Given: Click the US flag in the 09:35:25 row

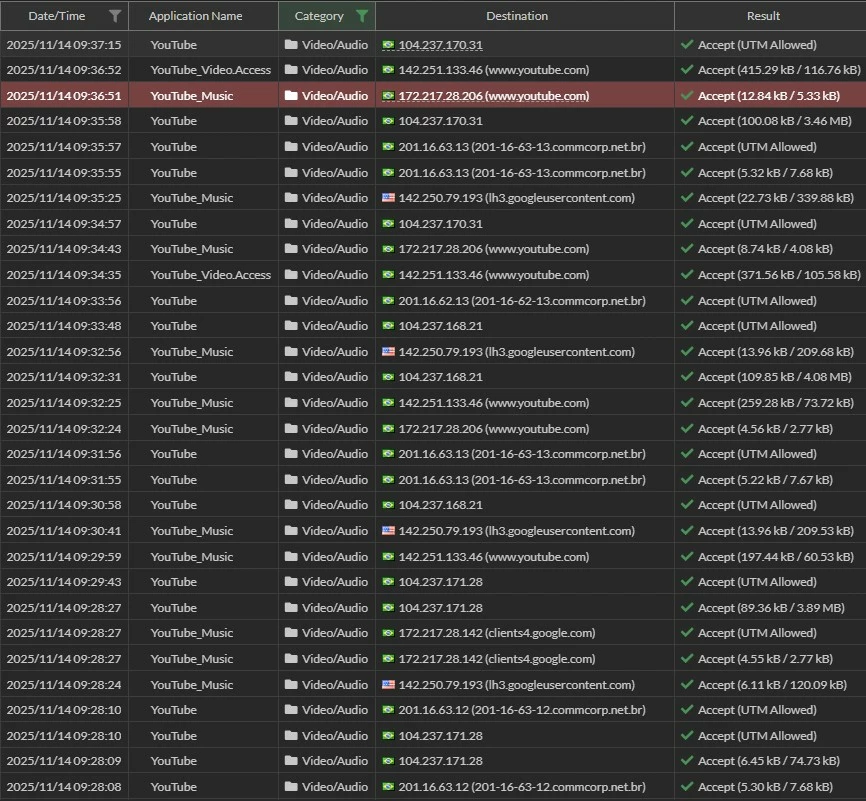Looking at the screenshot, I should coord(388,197).
